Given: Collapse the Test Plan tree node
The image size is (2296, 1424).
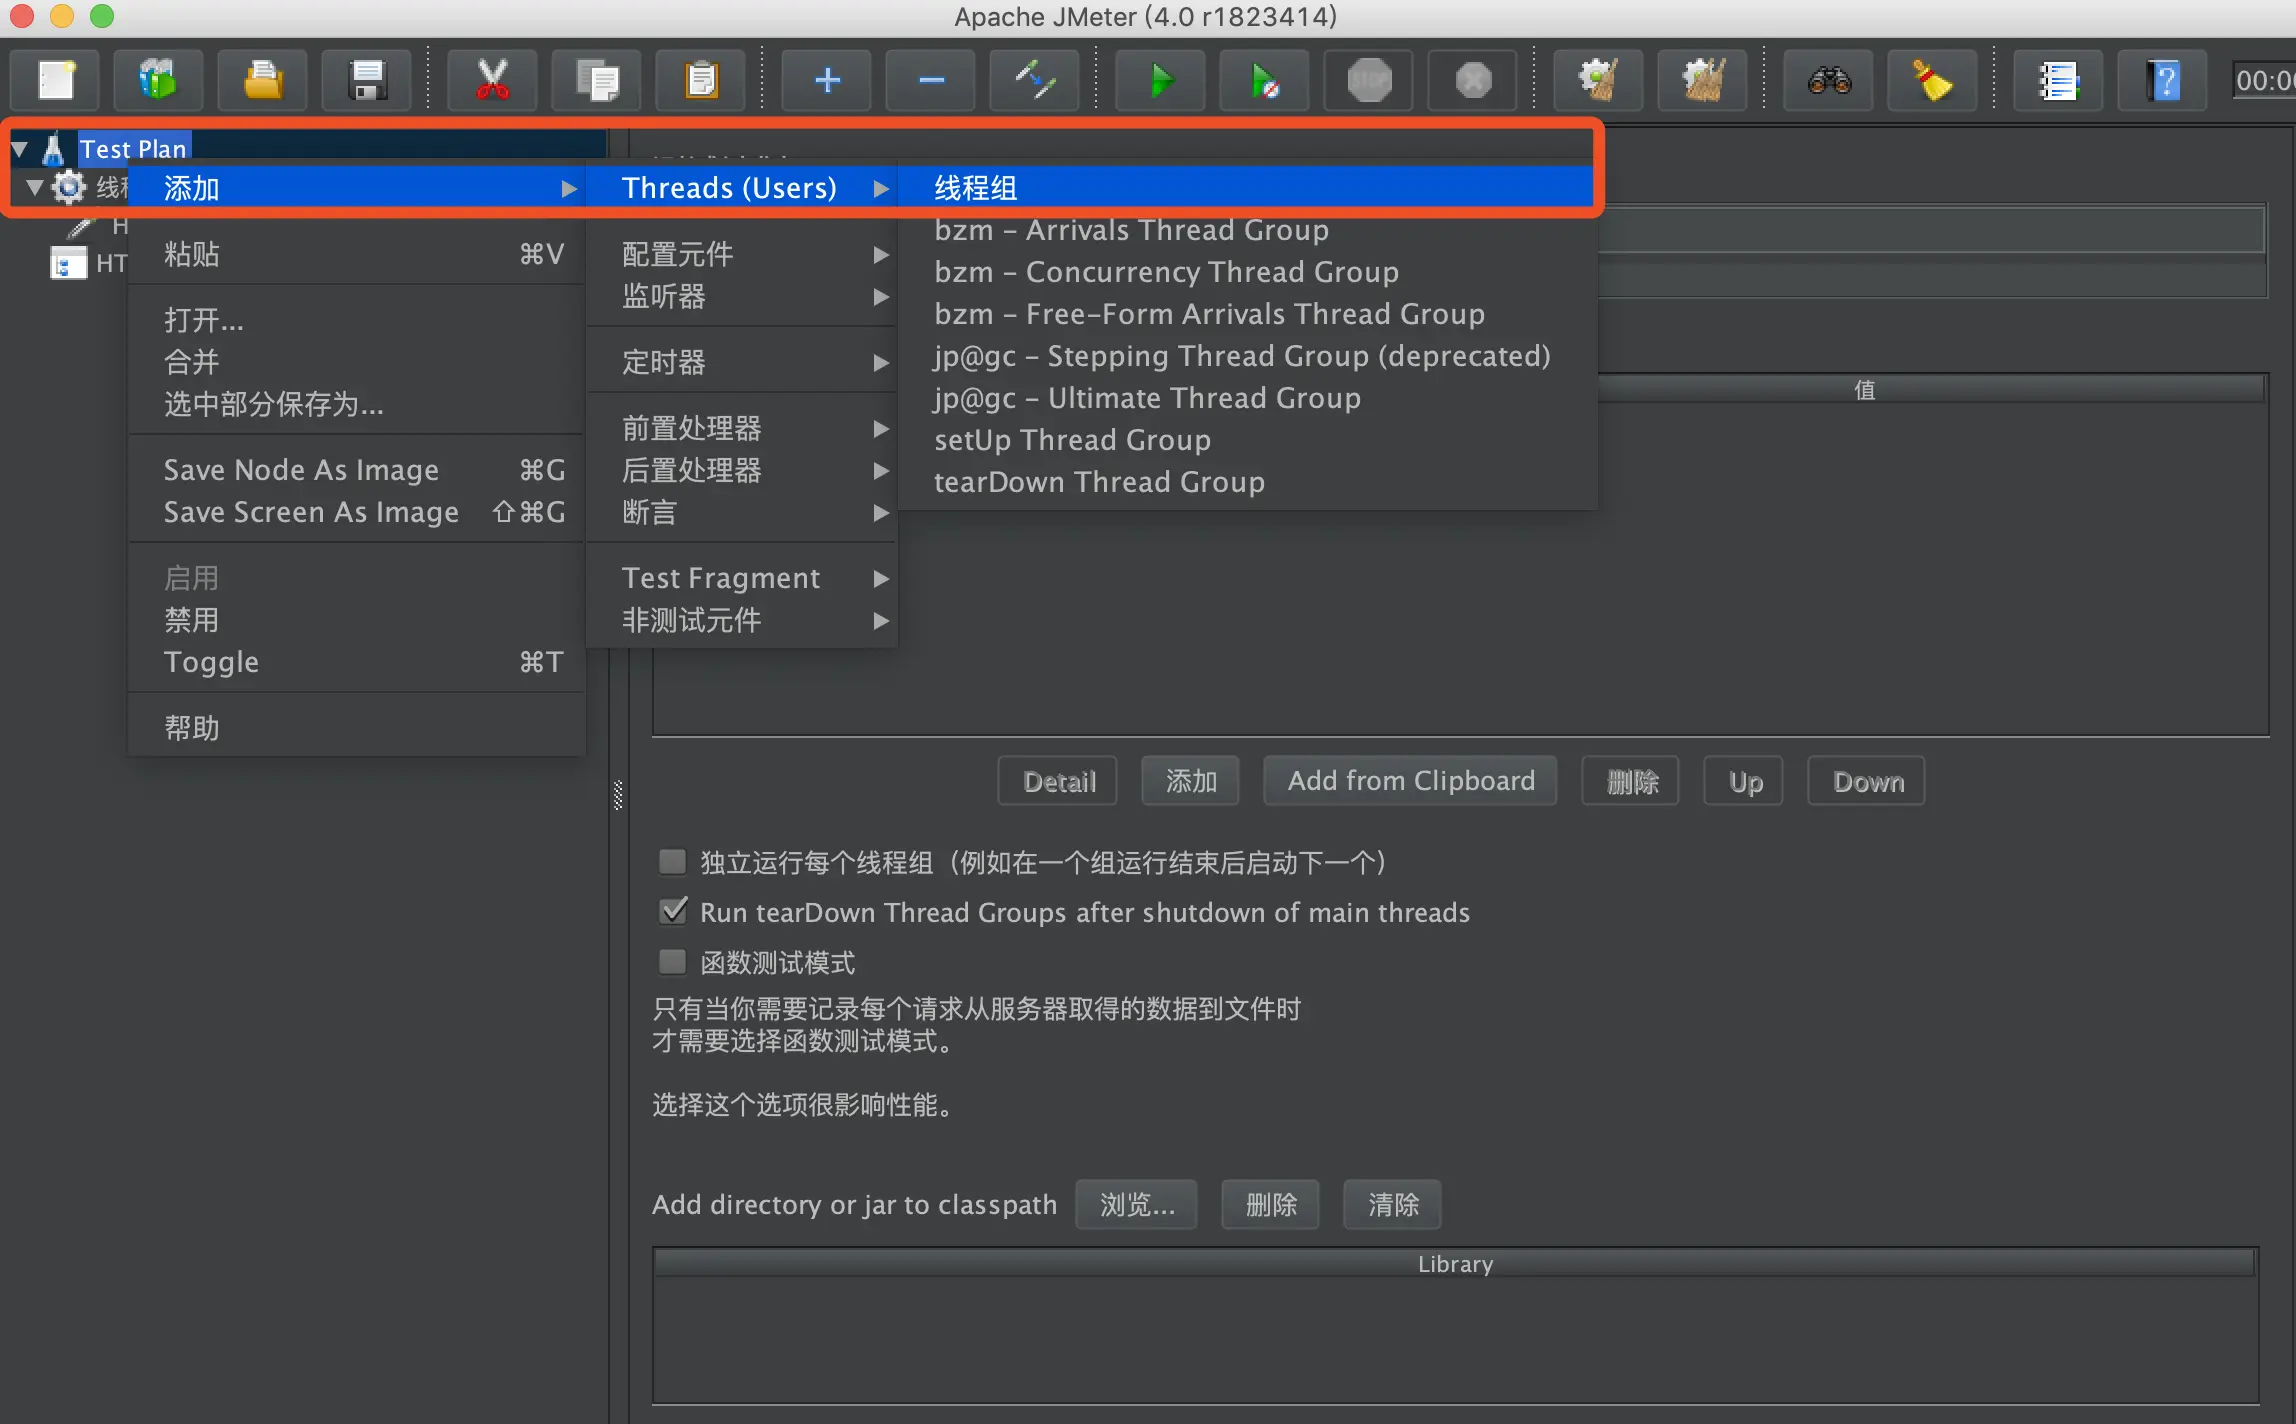Looking at the screenshot, I should pos(19,150).
